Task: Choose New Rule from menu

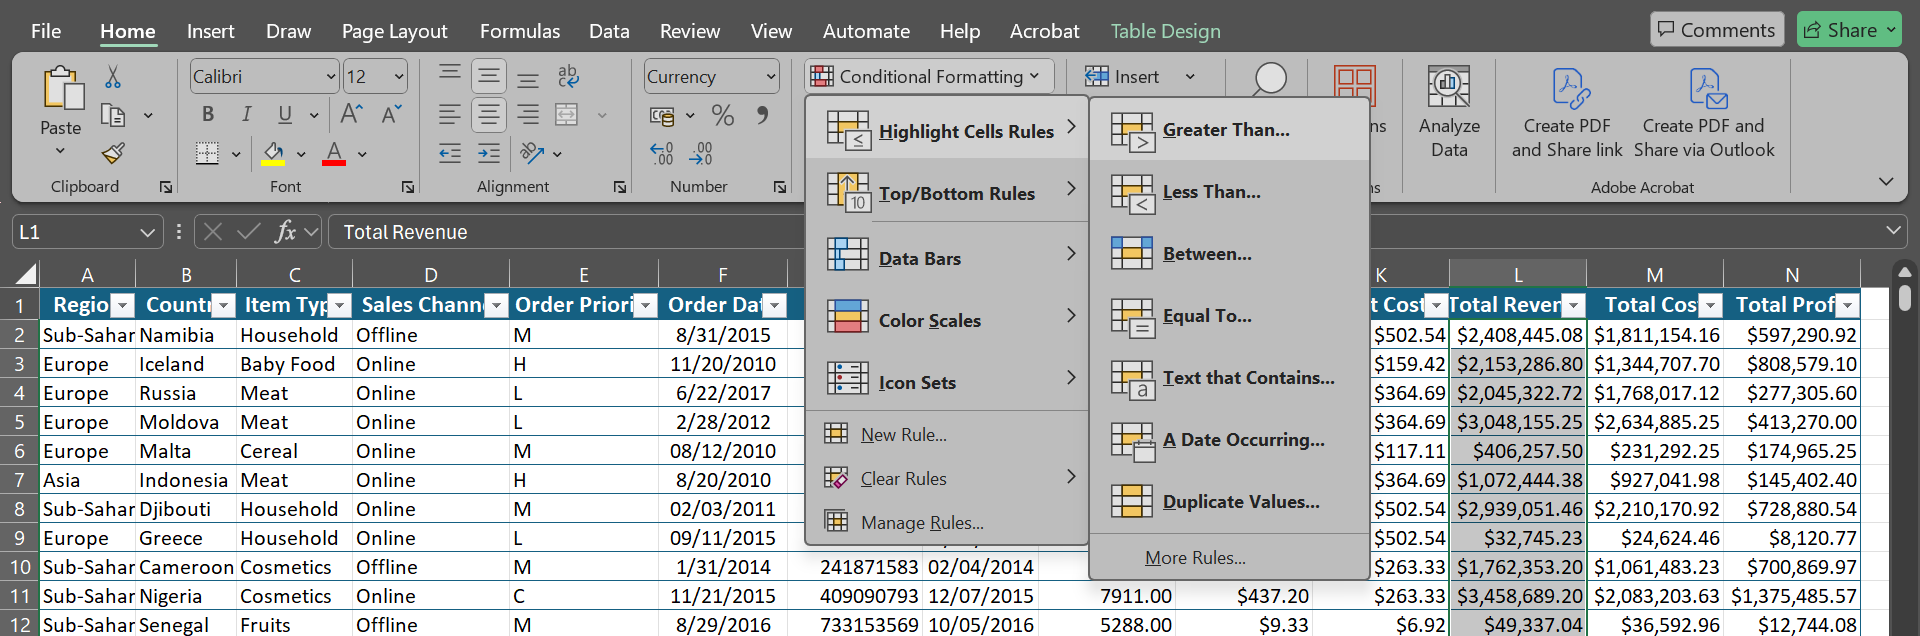Action: tap(947, 434)
